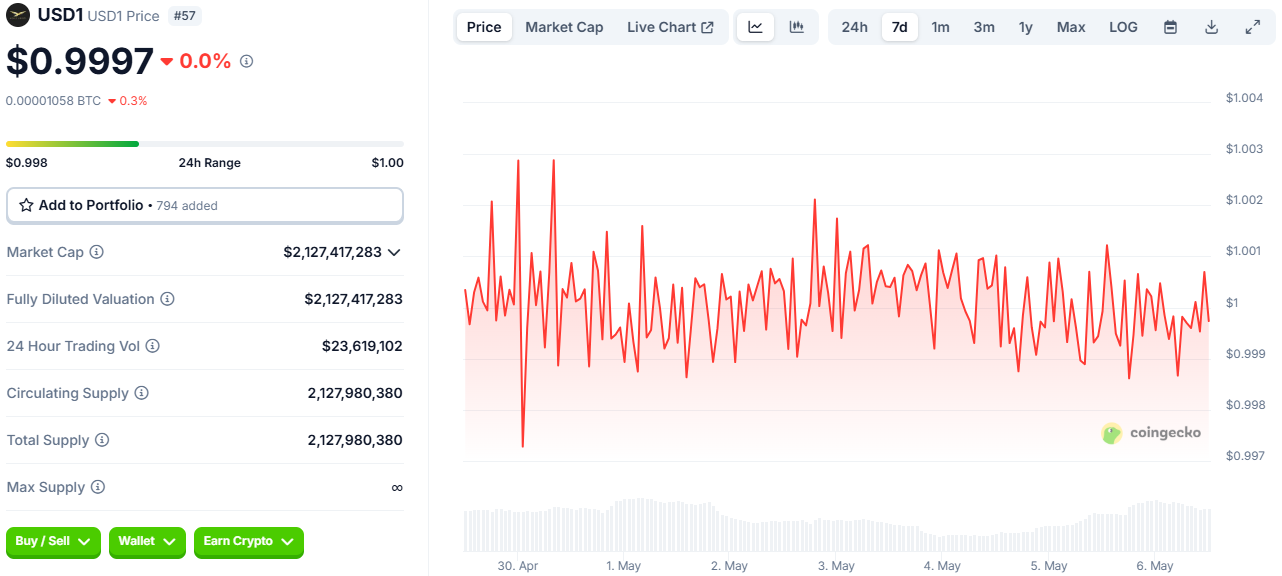Click info icon beside 24 Hour Trading Vol
Viewport: 1282px width, 576px height.
click(153, 346)
